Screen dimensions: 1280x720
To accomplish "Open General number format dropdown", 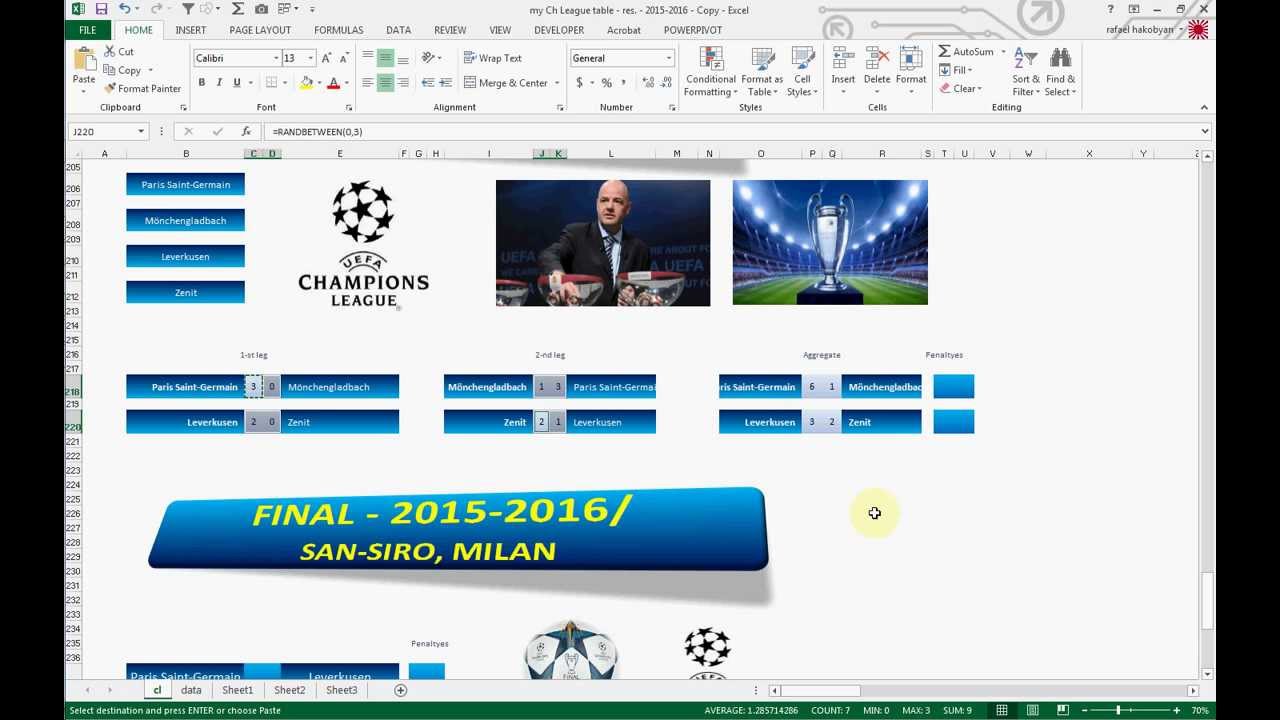I will tap(669, 58).
